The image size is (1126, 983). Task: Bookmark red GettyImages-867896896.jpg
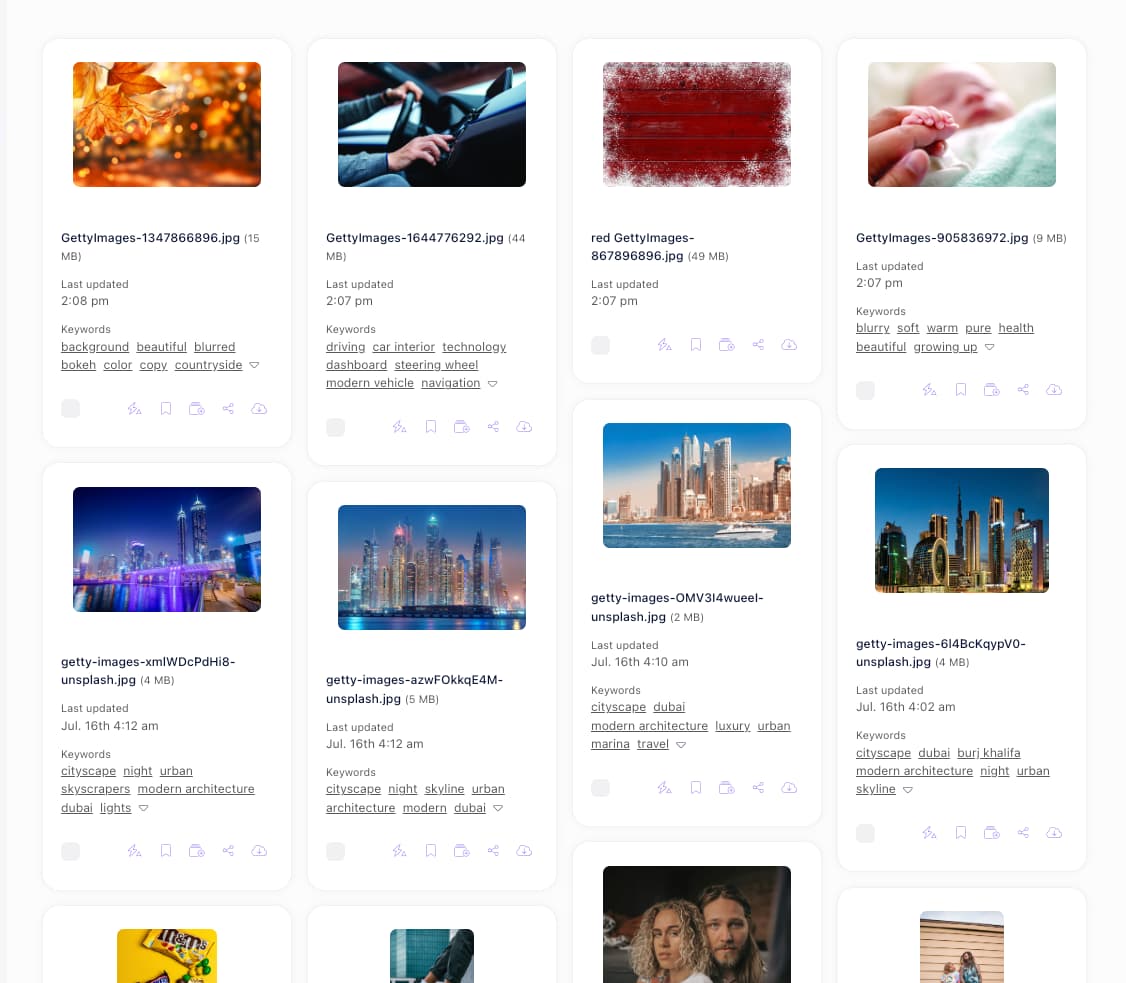[696, 345]
